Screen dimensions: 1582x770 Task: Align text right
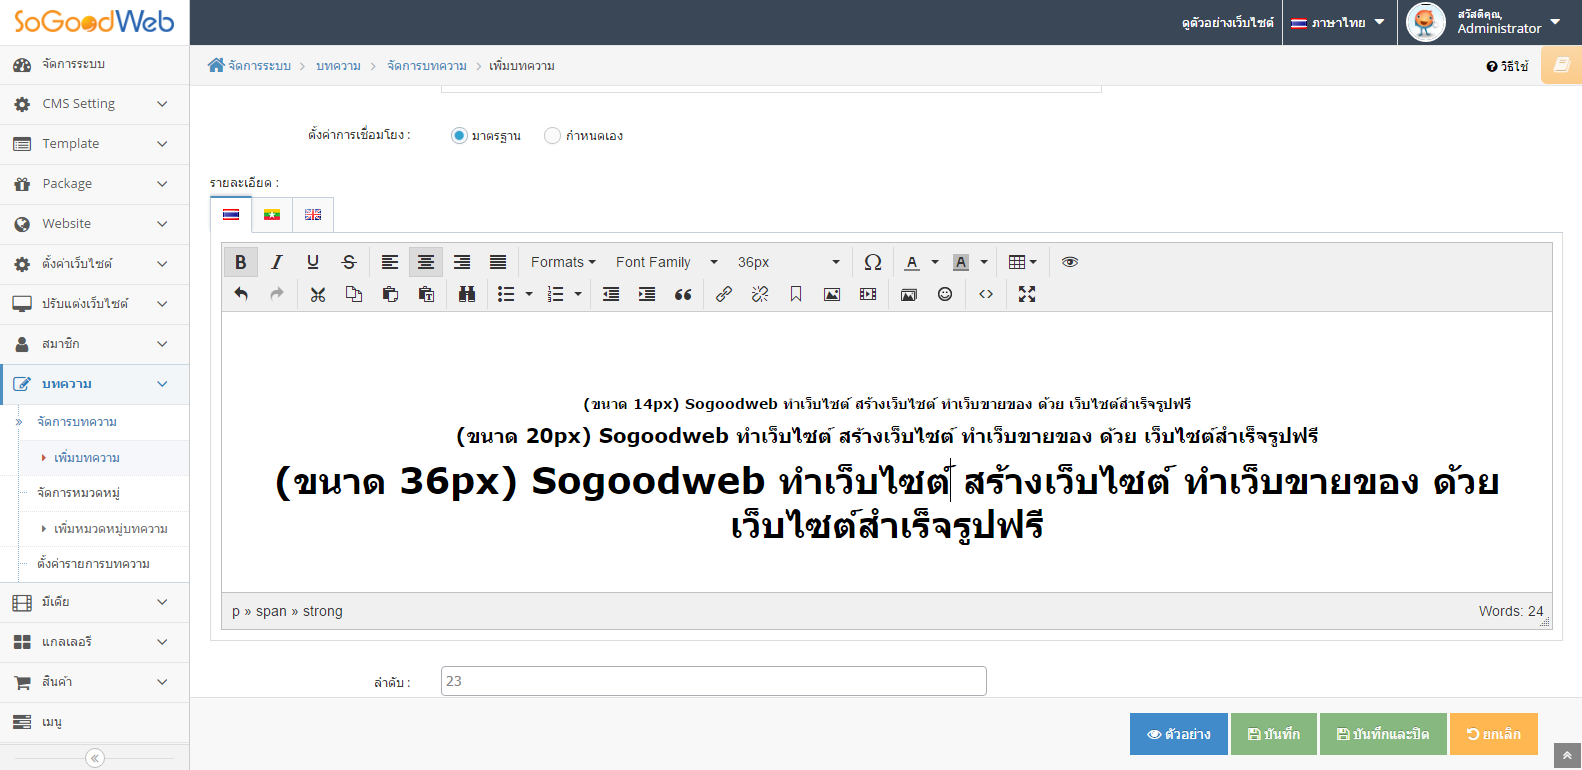[x=462, y=262]
